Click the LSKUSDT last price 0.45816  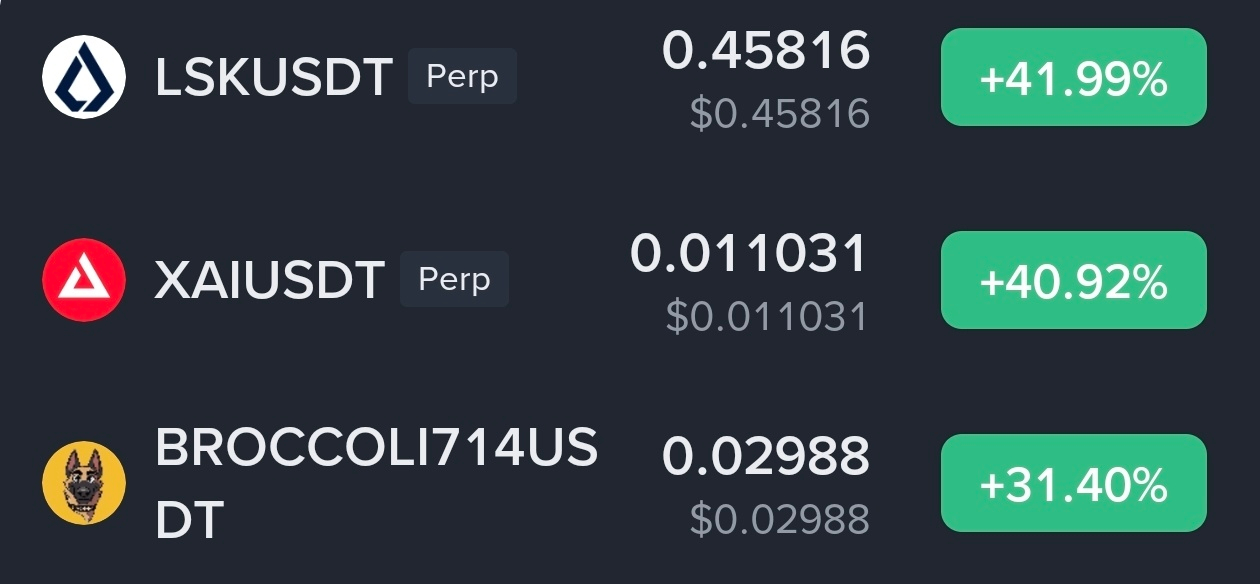766,51
